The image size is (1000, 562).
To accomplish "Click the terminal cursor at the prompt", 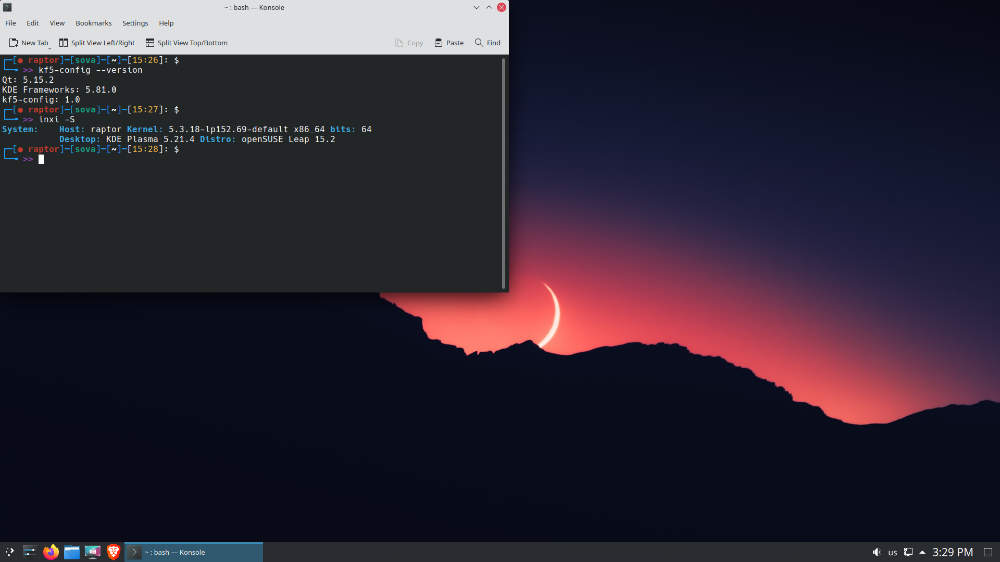I will pyautogui.click(x=41, y=159).
